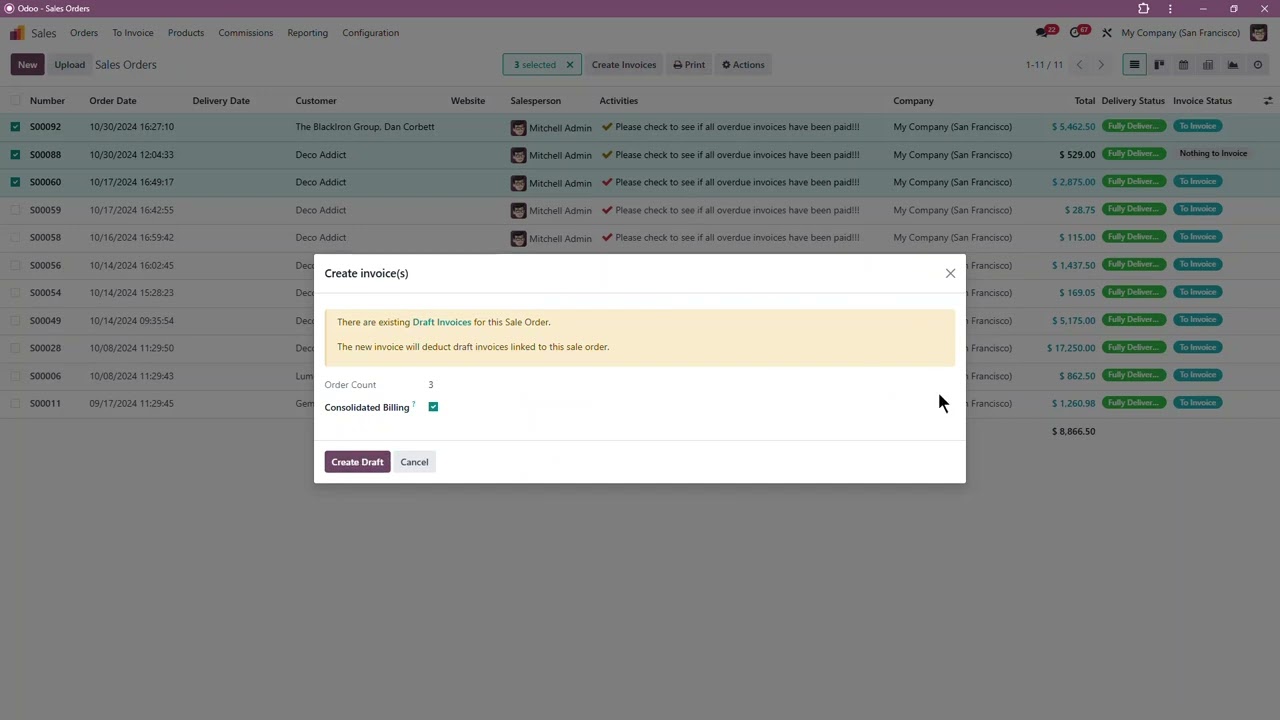Click the Odoo Sales app logo

(x=17, y=33)
